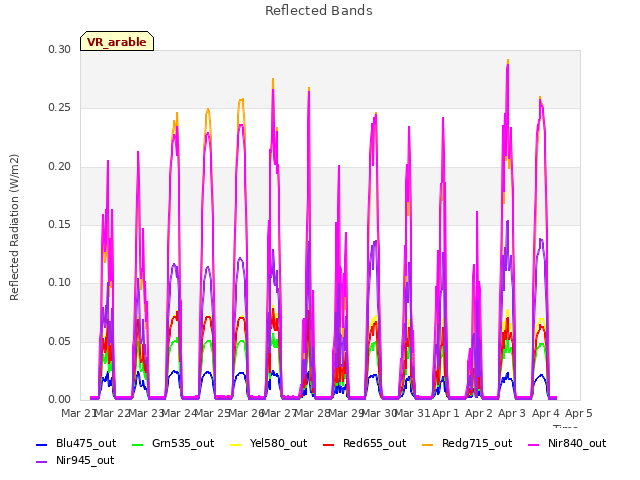
Task: Click the Apr 2 x-axis date label
Action: [479, 413]
